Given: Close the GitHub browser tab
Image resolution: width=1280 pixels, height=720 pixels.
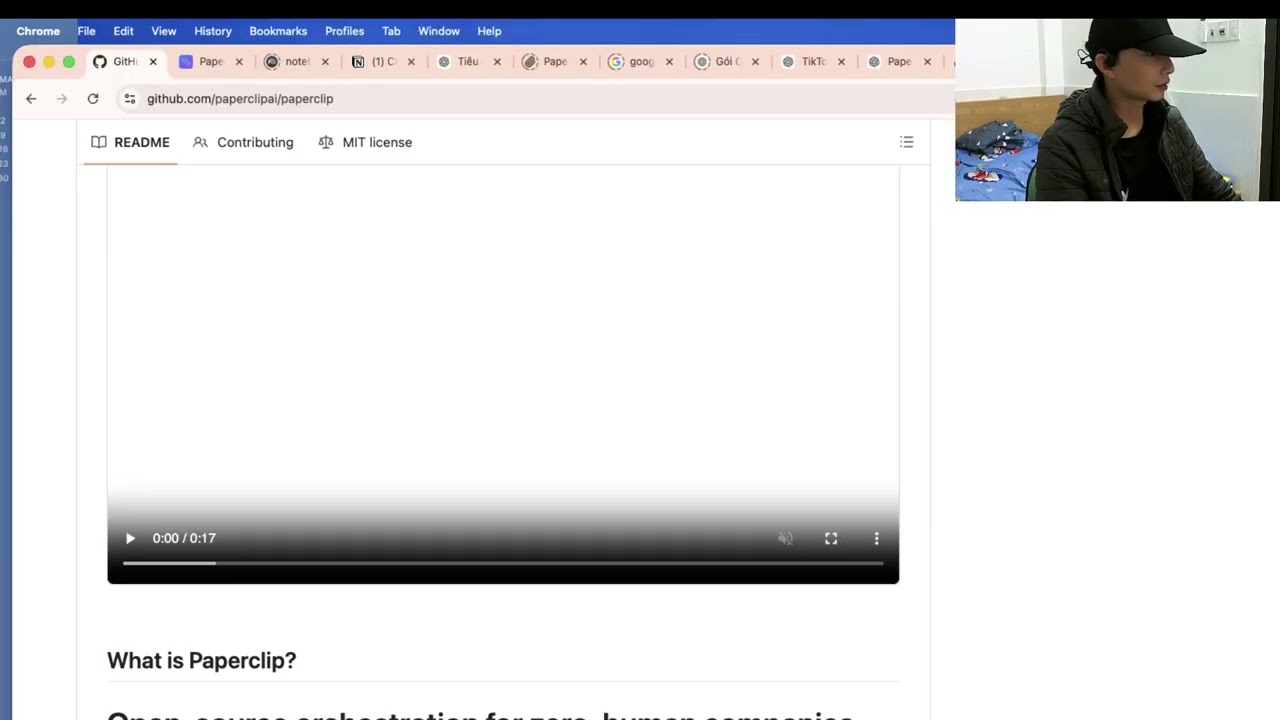Looking at the screenshot, I should tap(153, 62).
